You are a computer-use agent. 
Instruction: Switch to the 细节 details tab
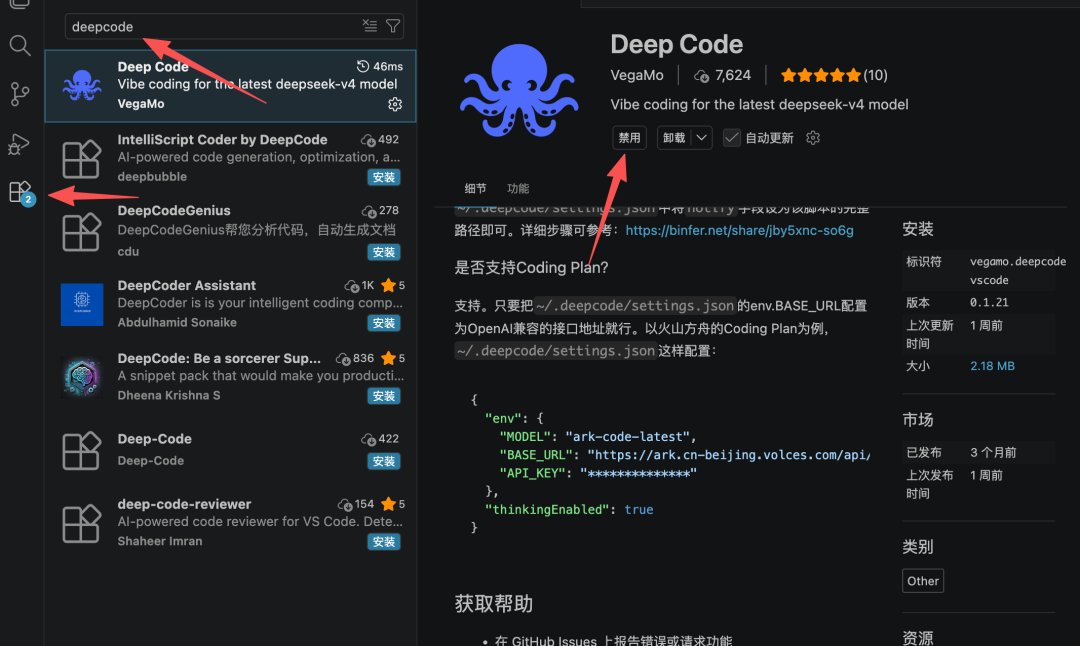475,188
